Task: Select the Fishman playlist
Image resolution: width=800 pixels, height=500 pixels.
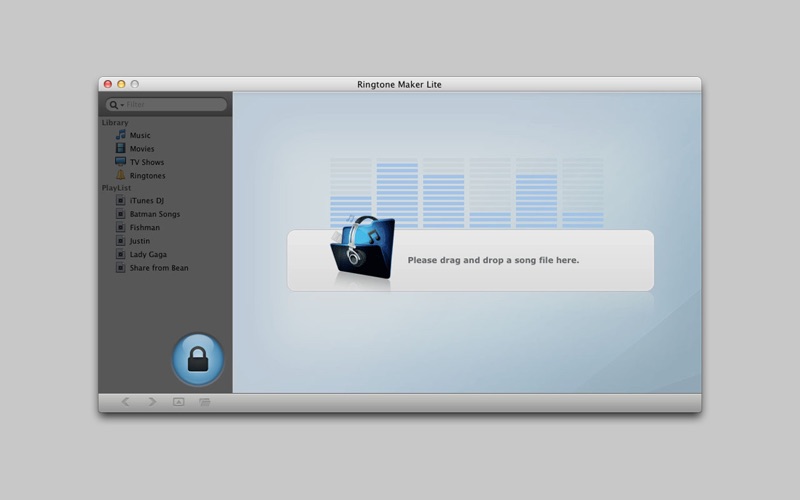Action: click(x=144, y=228)
